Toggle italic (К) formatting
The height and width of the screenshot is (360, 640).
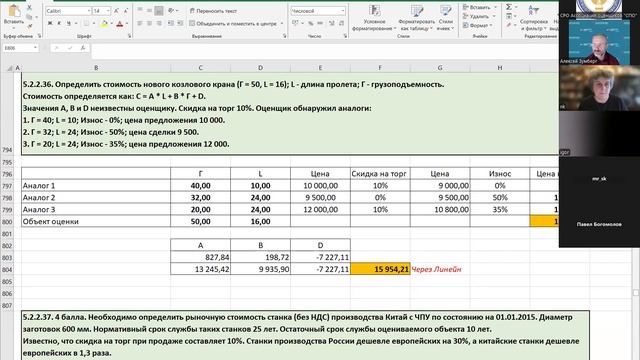tap(59, 24)
